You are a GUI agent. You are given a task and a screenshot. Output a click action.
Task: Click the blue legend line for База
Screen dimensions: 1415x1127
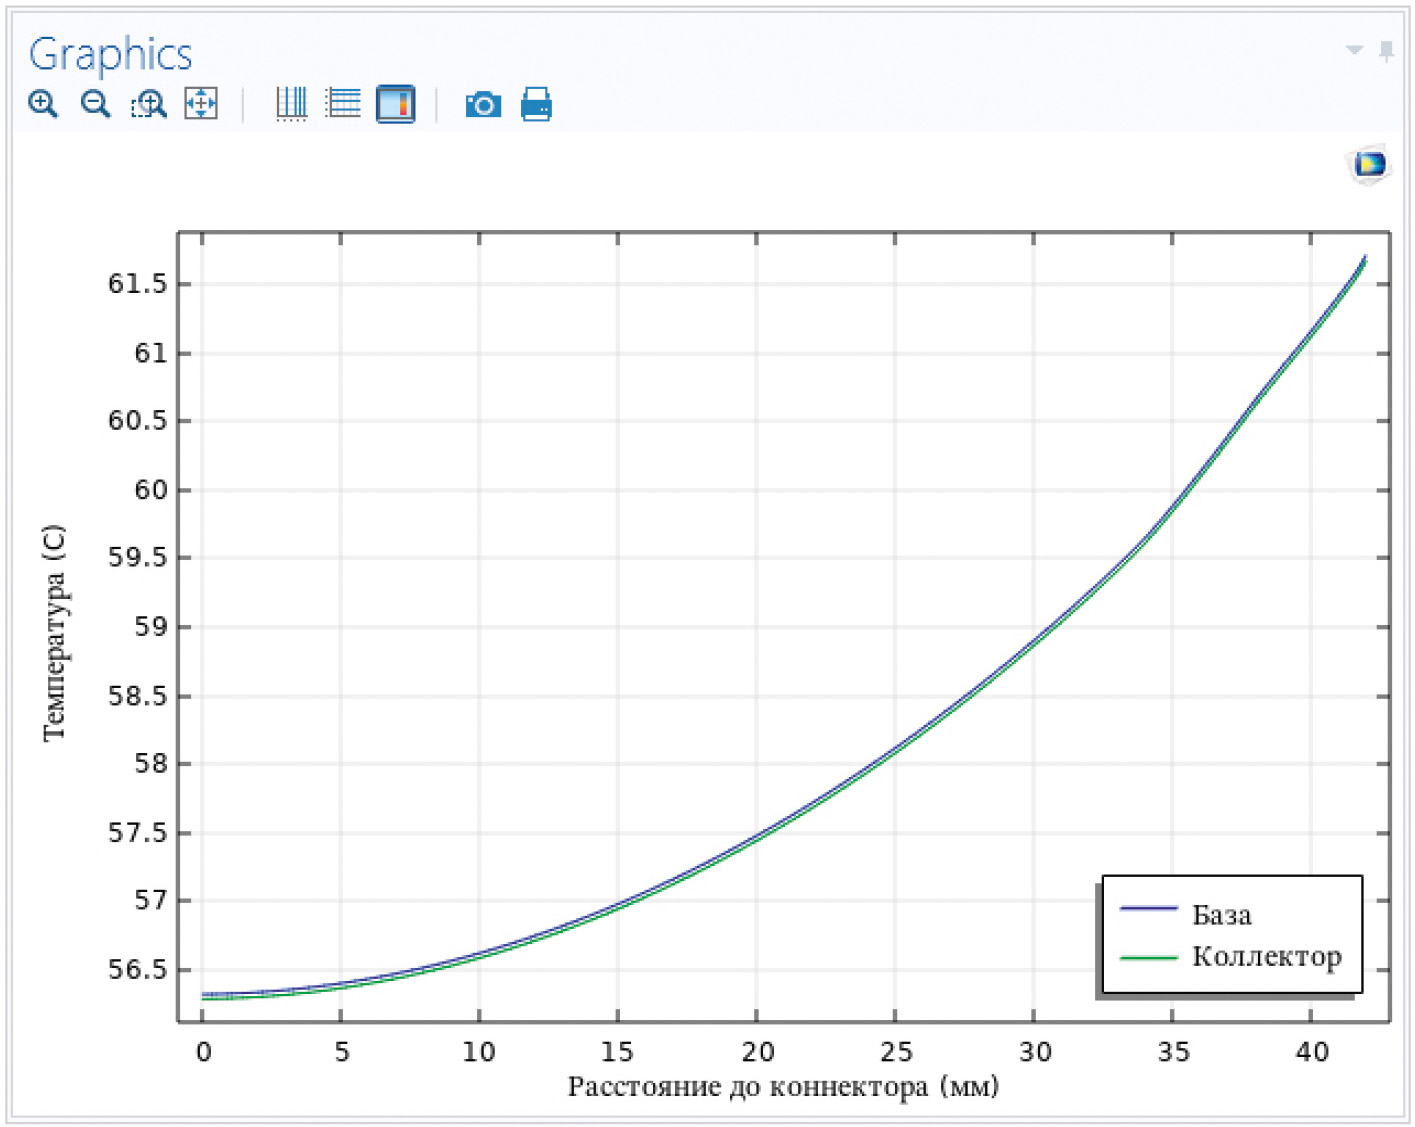pyautogui.click(x=1149, y=908)
